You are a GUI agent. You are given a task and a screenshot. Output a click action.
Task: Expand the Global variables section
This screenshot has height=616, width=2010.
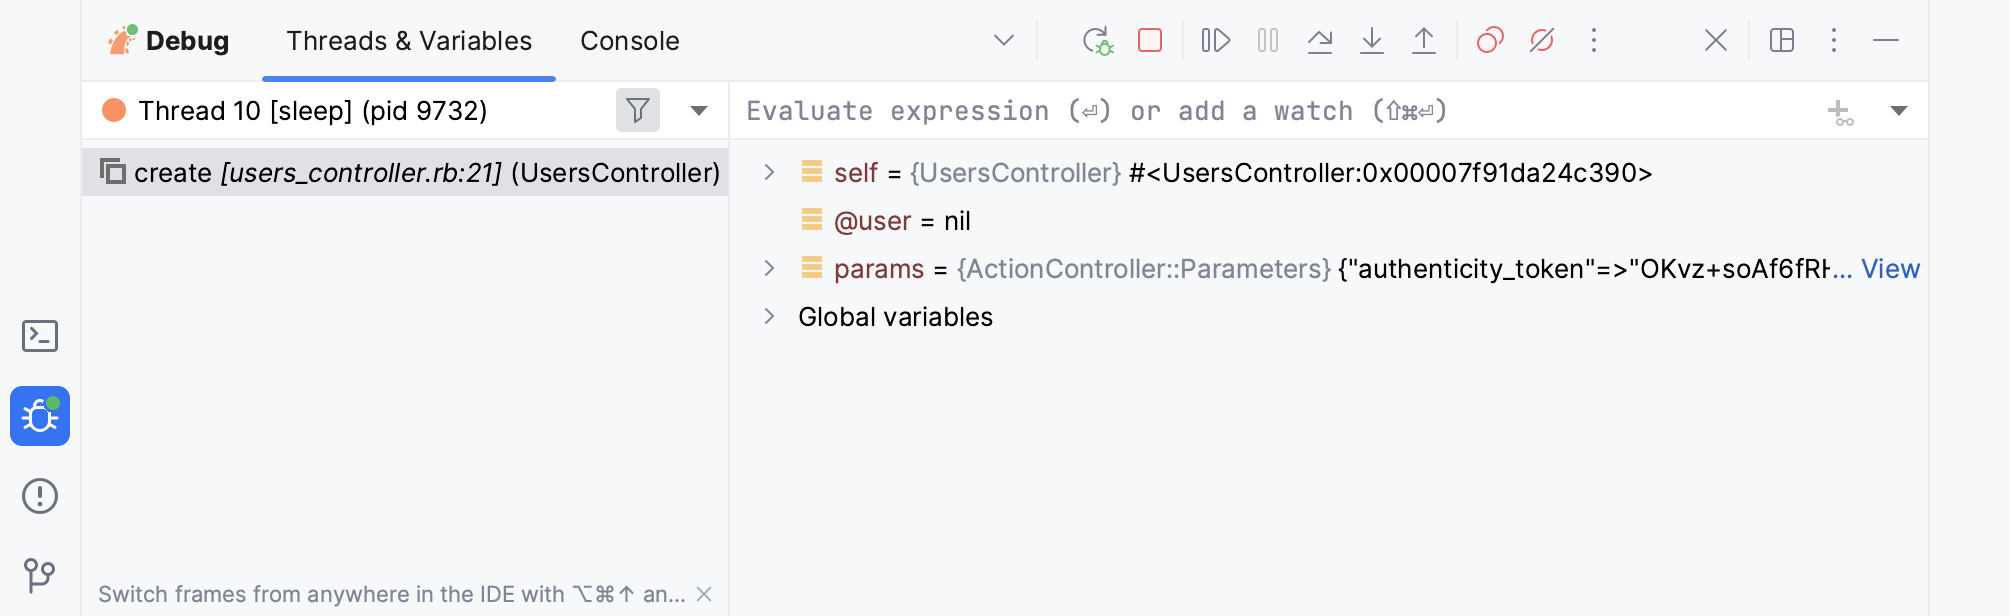770,317
